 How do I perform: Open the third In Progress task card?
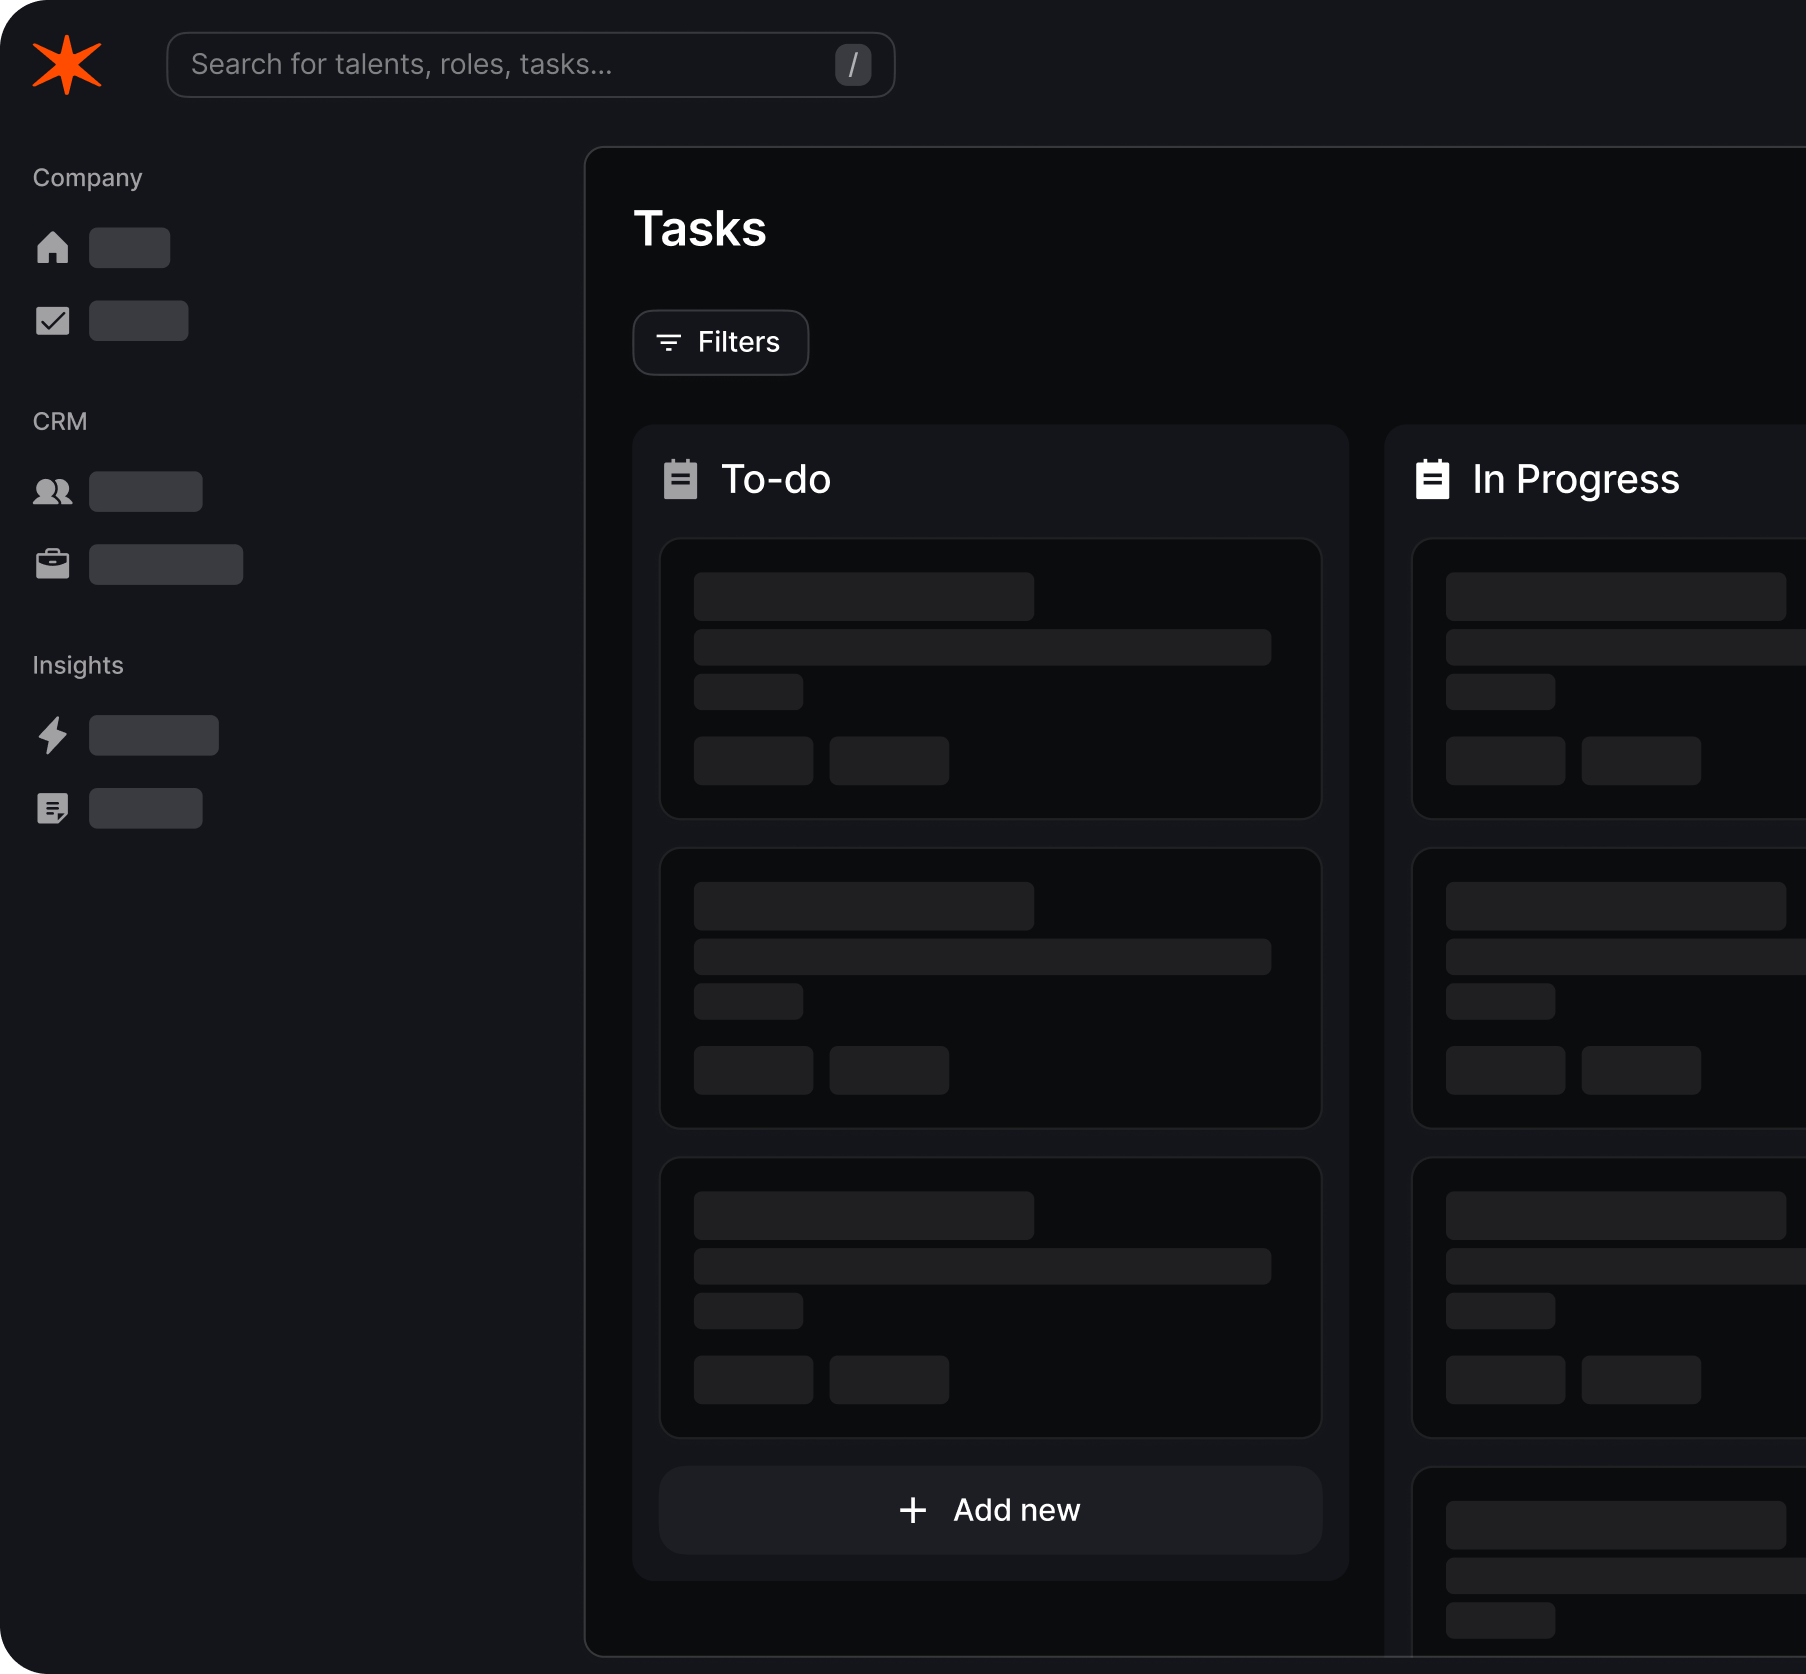[x=1609, y=1298]
